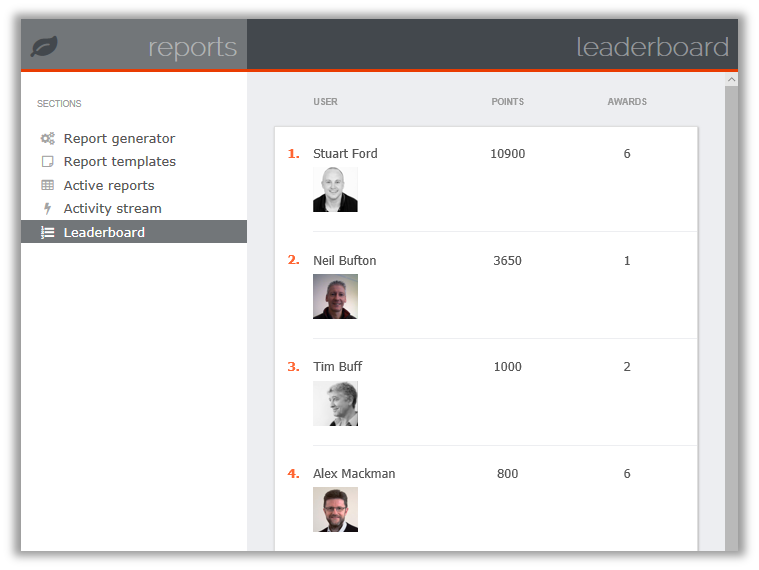
Task: Click the scrollbar up arrow
Action: [731, 79]
